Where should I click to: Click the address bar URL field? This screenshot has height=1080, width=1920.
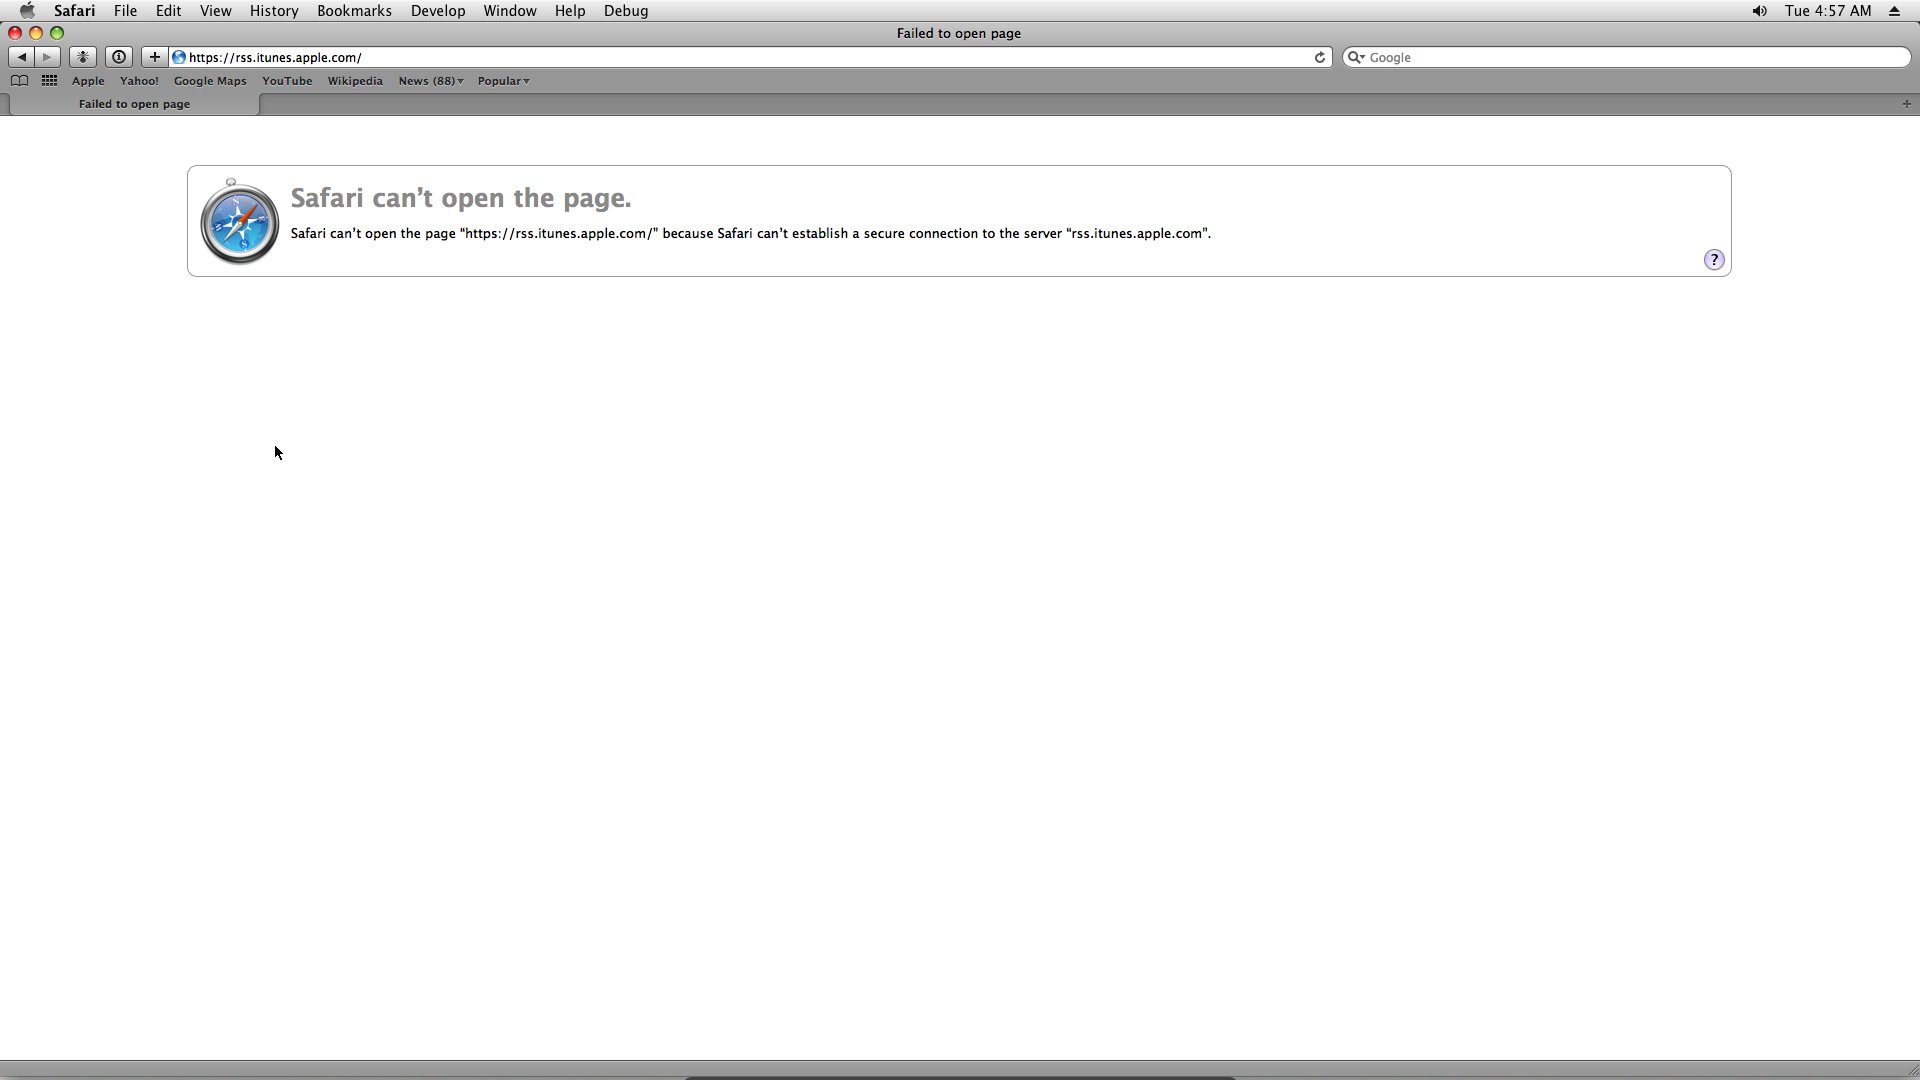pos(750,57)
